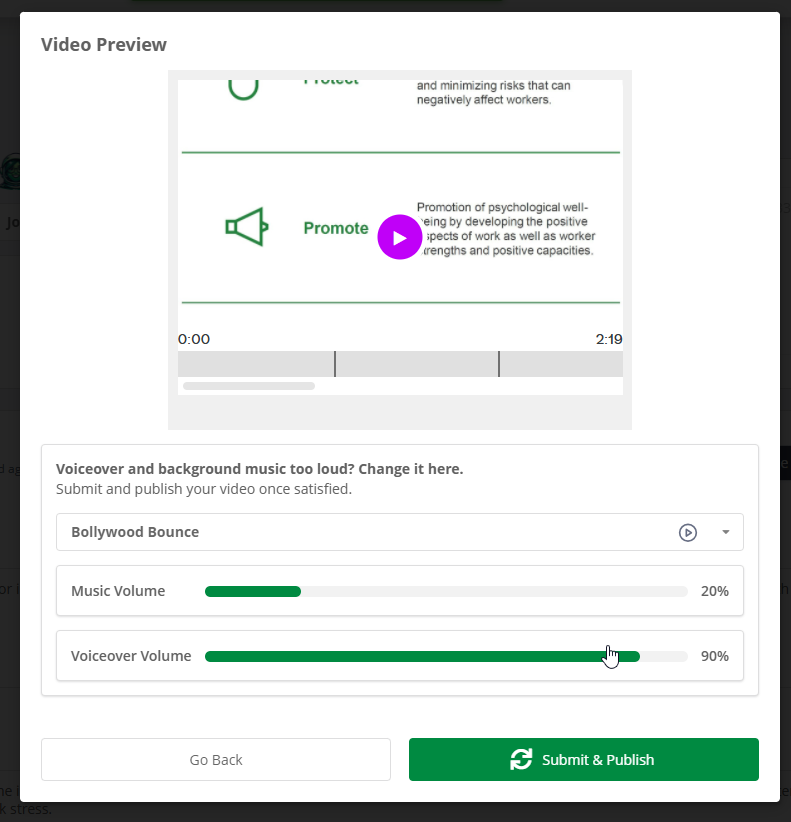The width and height of the screenshot is (791, 822).
Task: Click the Voiceover Volume label
Action: [131, 656]
